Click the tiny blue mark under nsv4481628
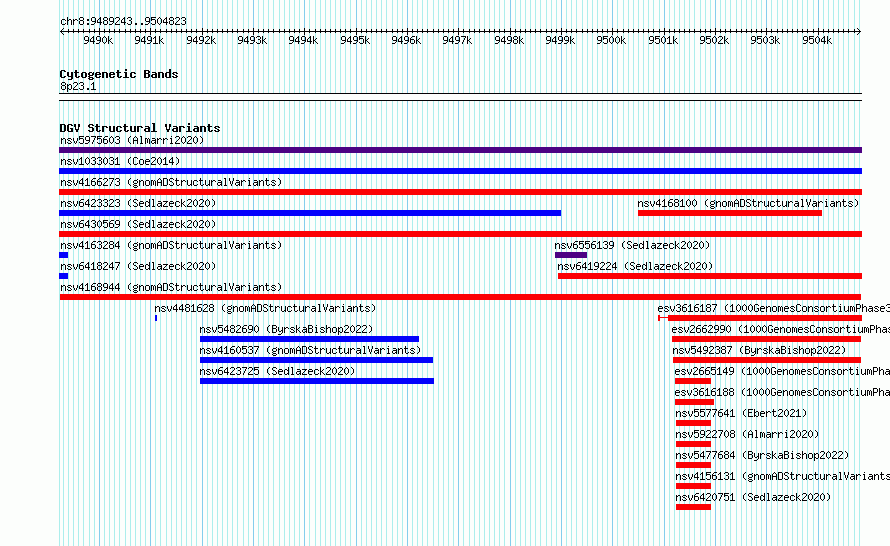Screen dimensions: 890x546 point(156,318)
